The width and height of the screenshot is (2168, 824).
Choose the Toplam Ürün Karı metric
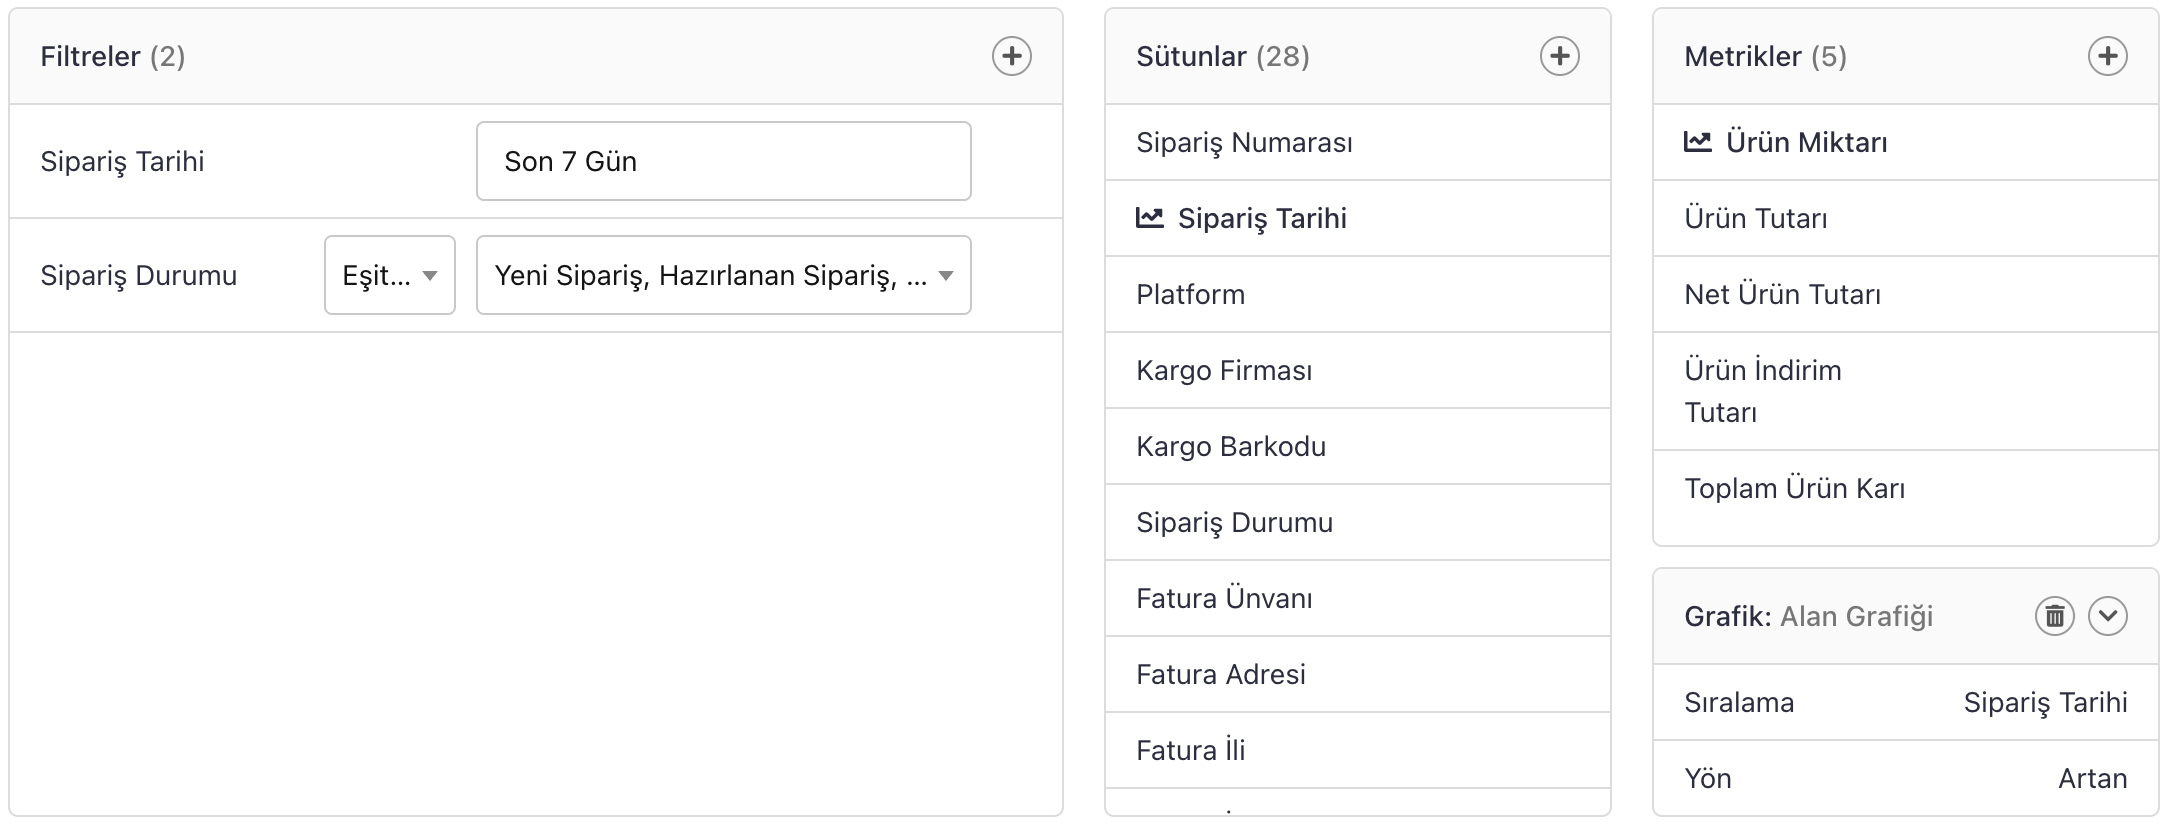[x=1794, y=488]
